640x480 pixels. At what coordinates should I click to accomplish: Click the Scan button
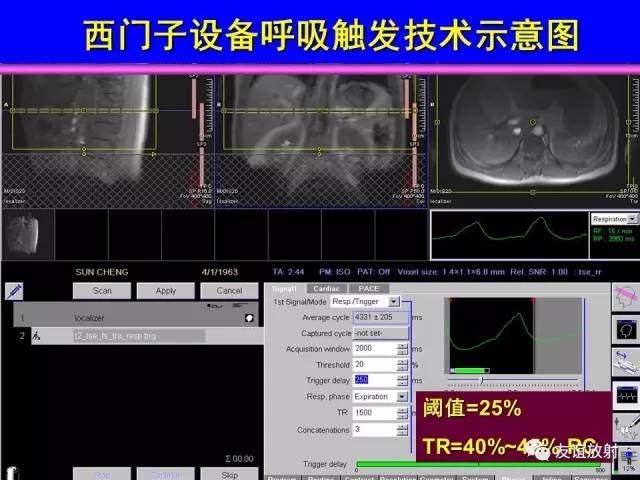102,291
